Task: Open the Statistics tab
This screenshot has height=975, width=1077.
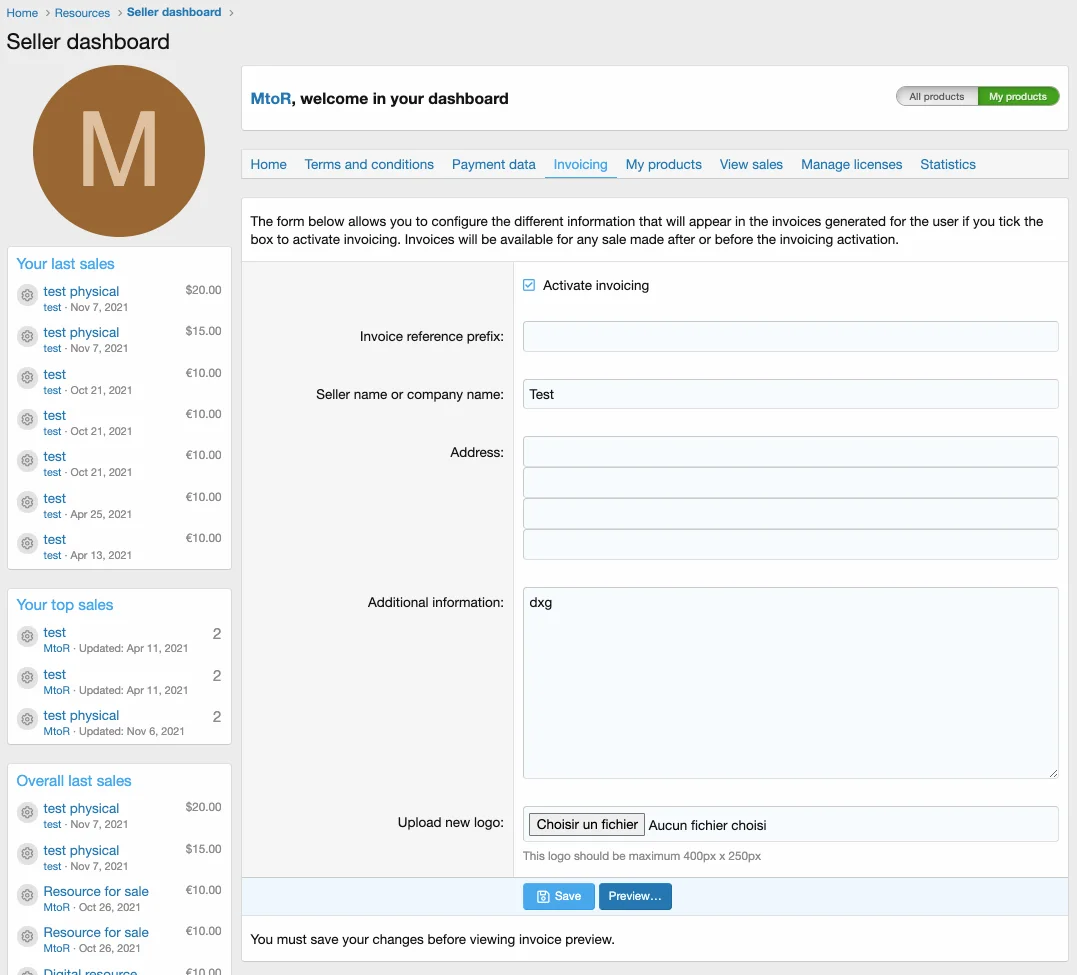Action: 947,164
